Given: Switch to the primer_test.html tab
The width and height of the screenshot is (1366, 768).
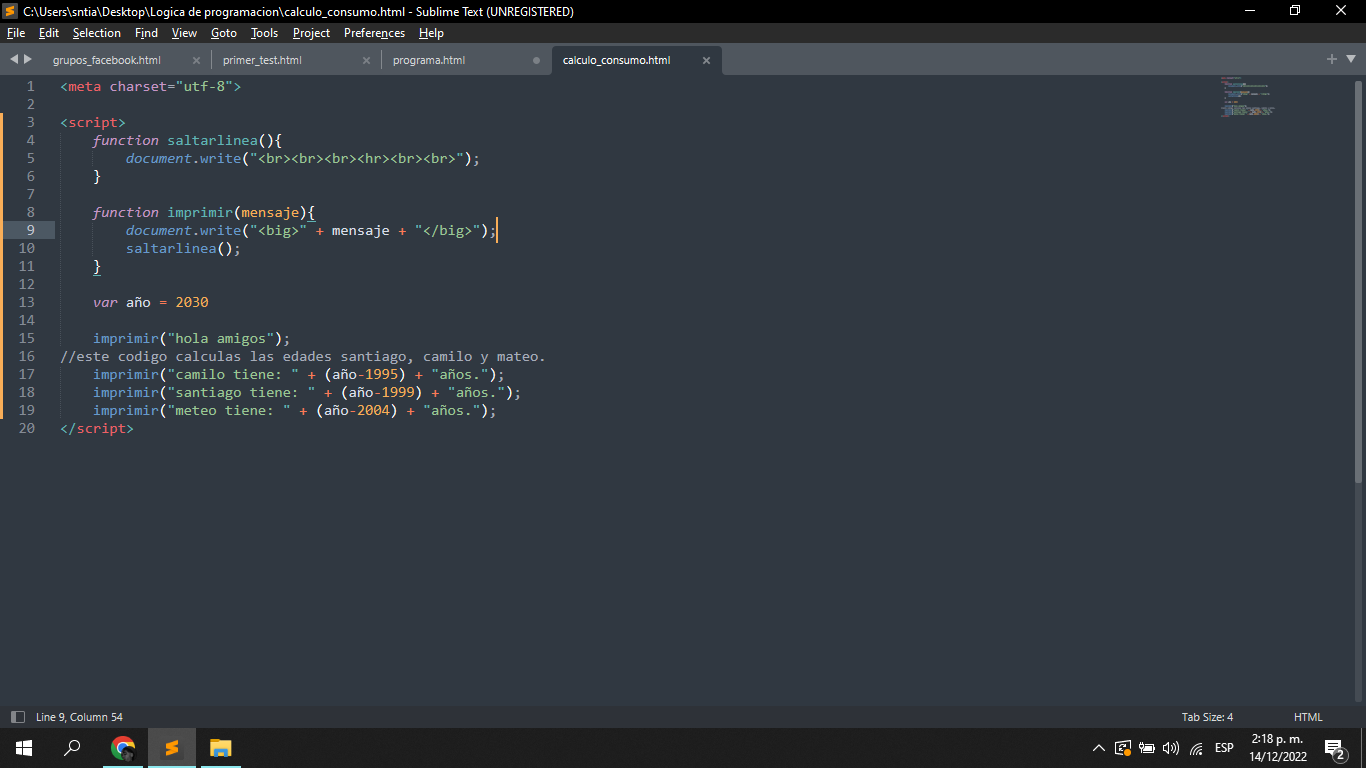Looking at the screenshot, I should pos(262,60).
